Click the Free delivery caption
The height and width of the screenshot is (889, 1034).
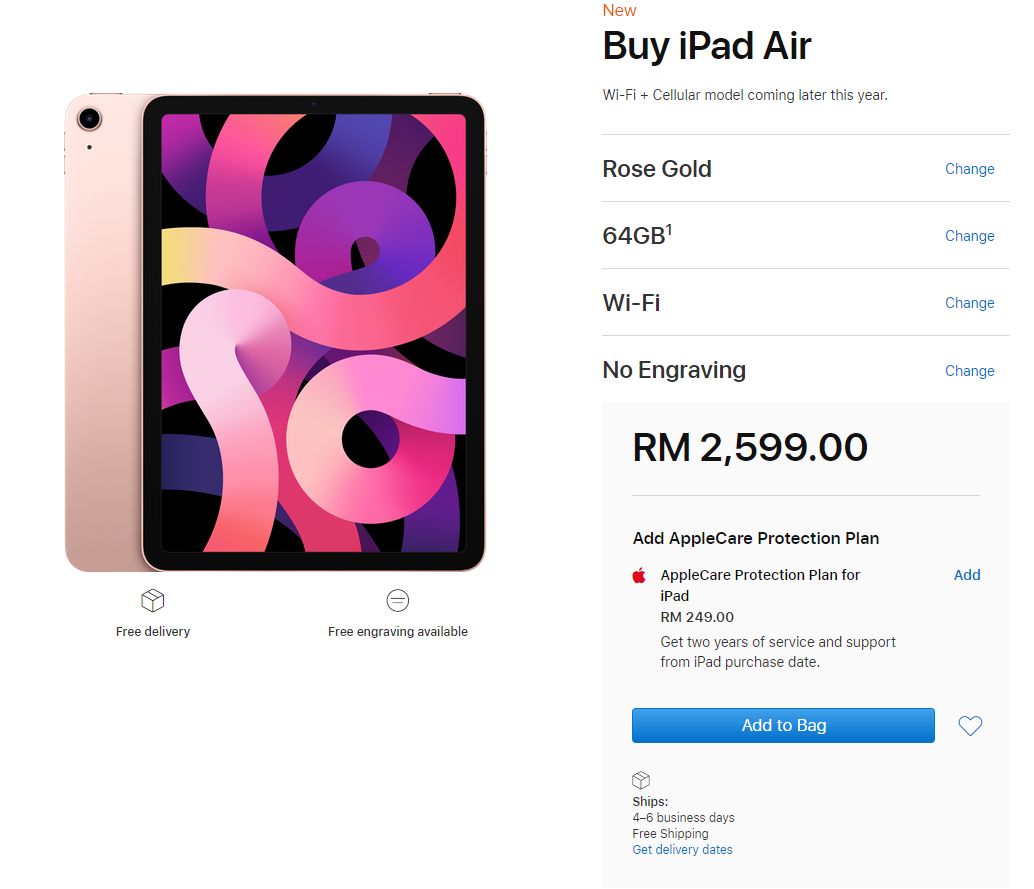(x=153, y=632)
